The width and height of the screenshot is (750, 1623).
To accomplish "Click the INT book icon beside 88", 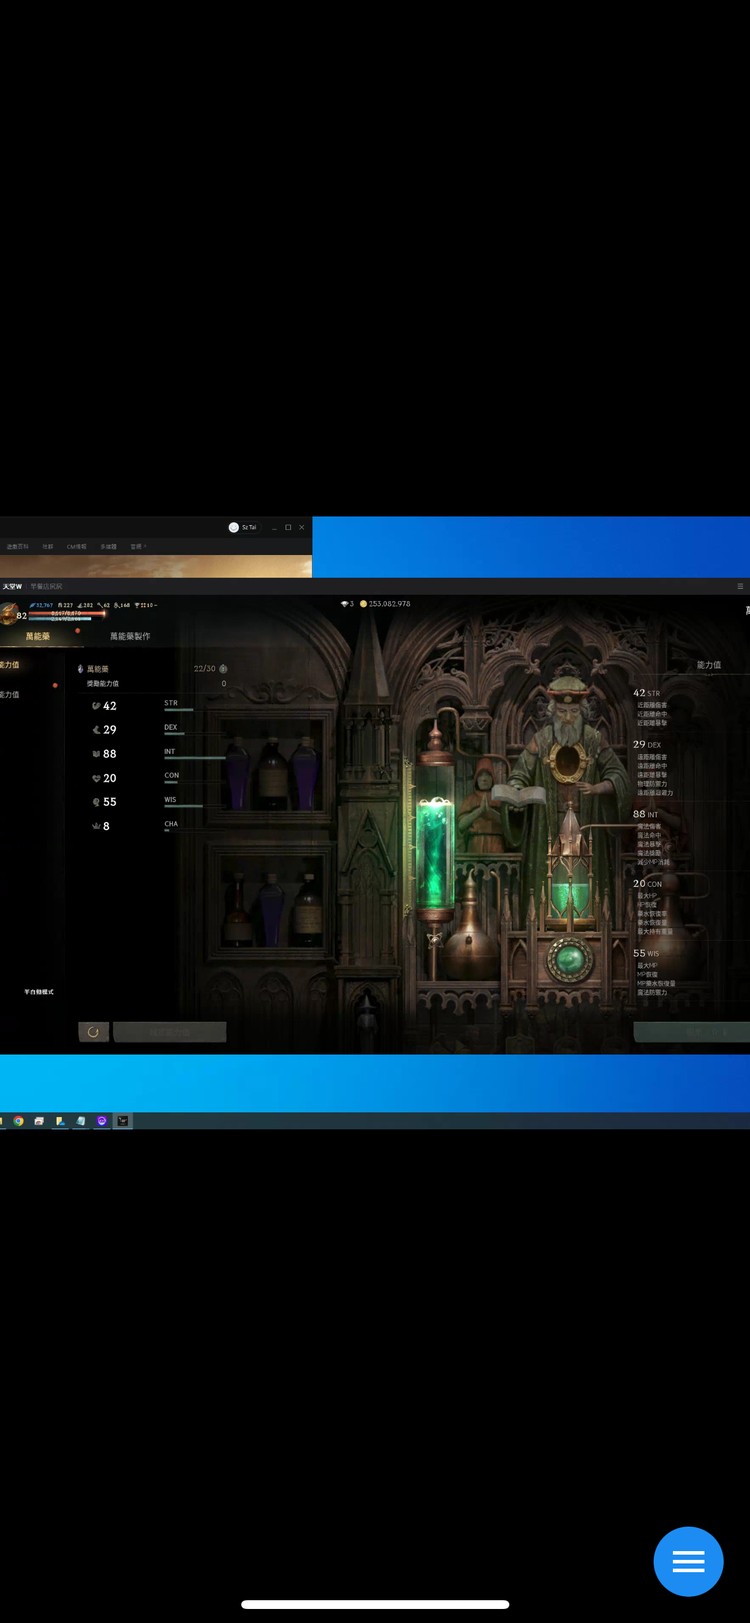I will coord(96,754).
